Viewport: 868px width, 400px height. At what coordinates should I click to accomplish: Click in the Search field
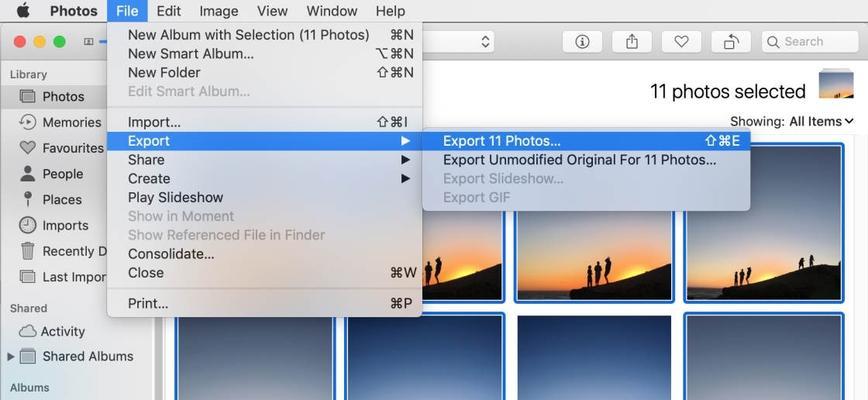click(x=810, y=41)
